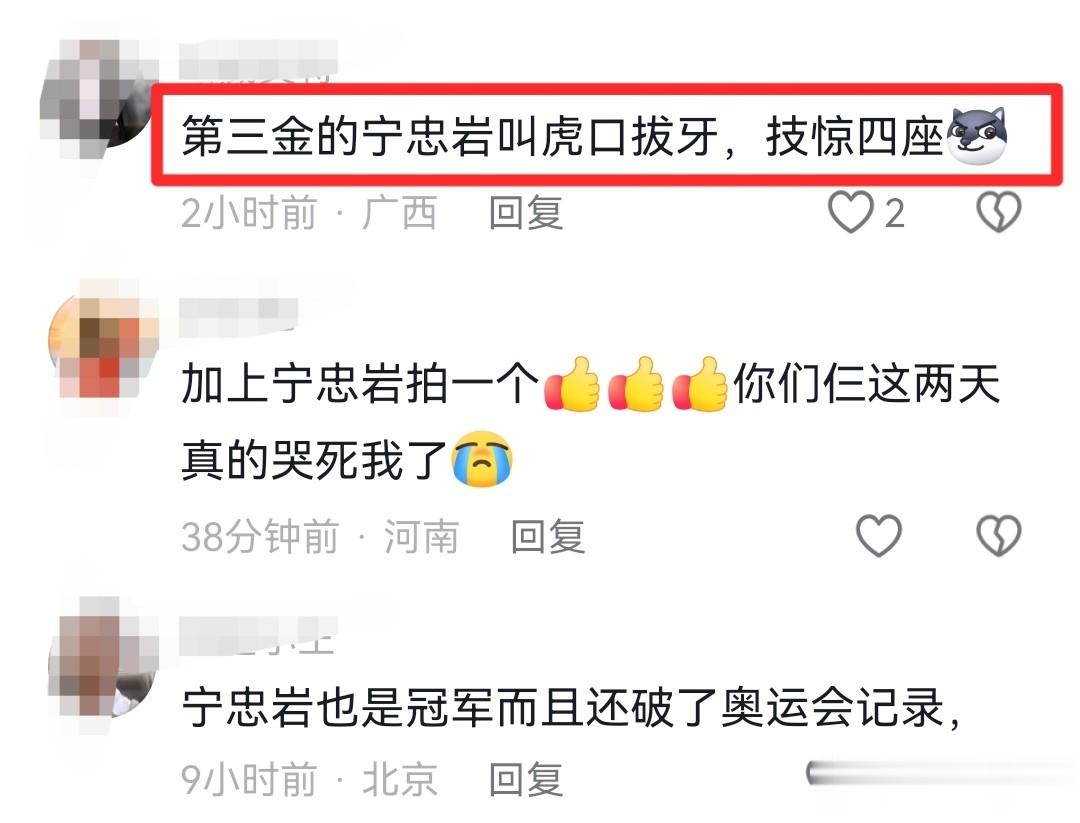This screenshot has height=823, width=1080.
Task: Tap the broken-heart dislike on the Guangxi comment
Action: coord(999,212)
